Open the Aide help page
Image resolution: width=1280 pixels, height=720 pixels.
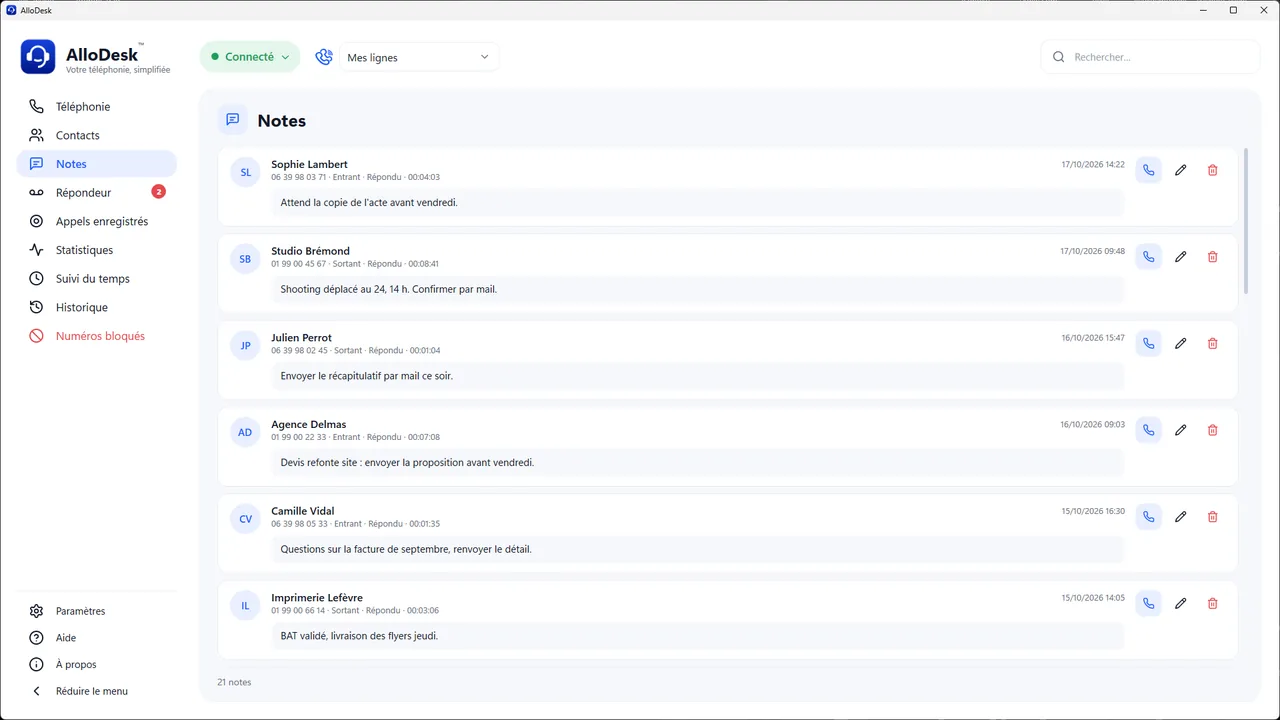pyautogui.click(x=97, y=638)
